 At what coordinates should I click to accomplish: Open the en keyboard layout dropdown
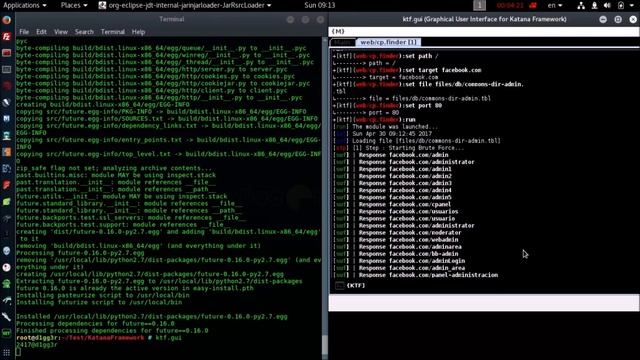tap(555, 5)
